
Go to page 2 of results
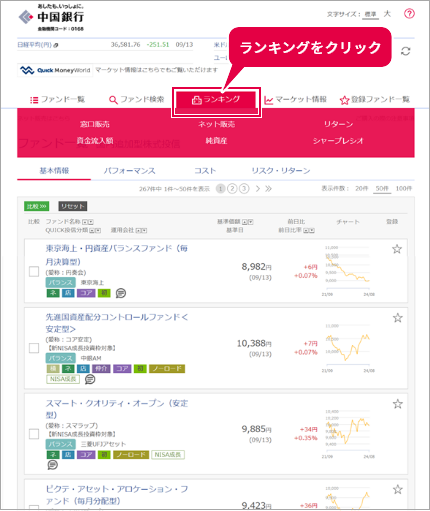tap(232, 189)
